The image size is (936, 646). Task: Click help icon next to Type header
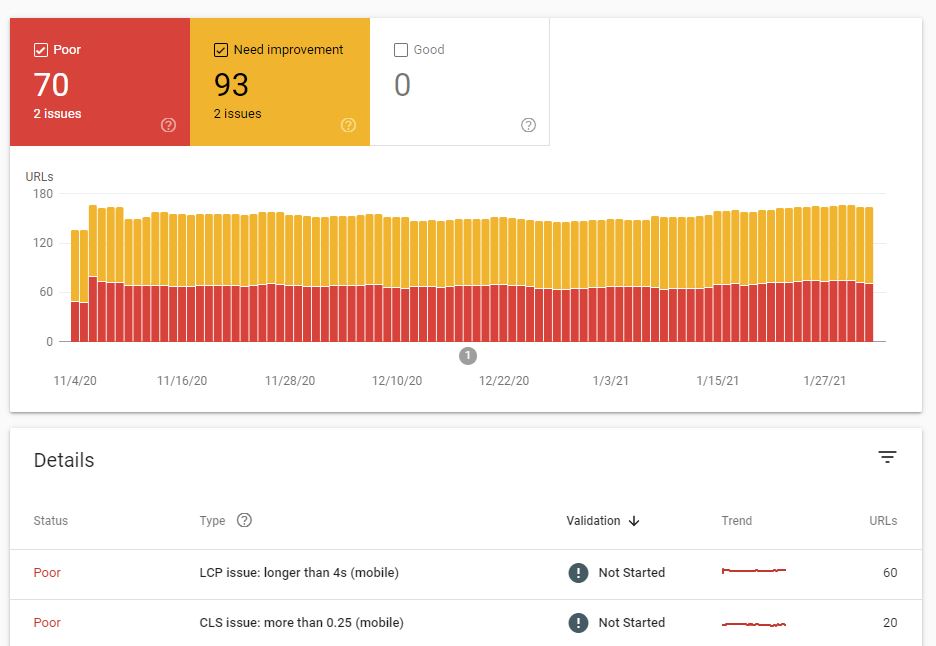coord(244,520)
